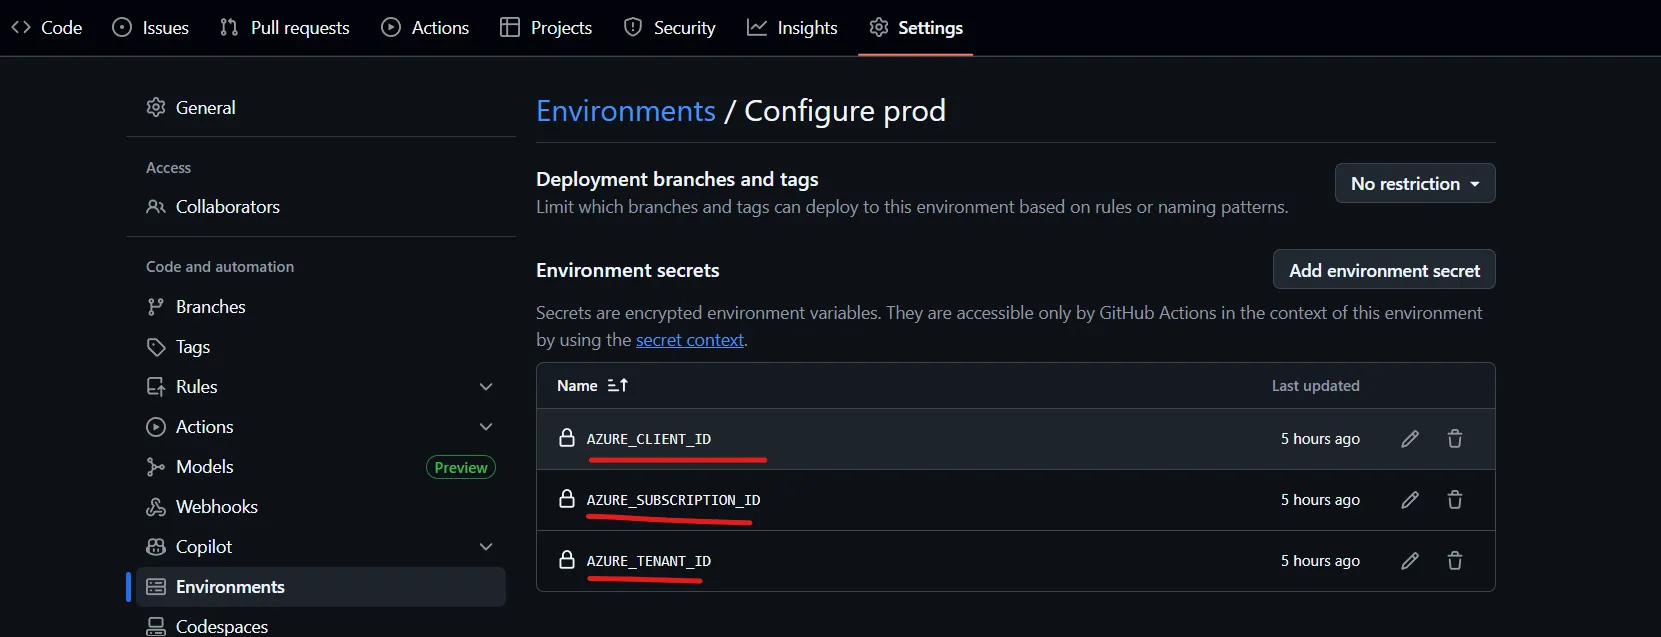Expand the Actions sidebar section chevron
This screenshot has height=637, width=1661.
(x=486, y=427)
